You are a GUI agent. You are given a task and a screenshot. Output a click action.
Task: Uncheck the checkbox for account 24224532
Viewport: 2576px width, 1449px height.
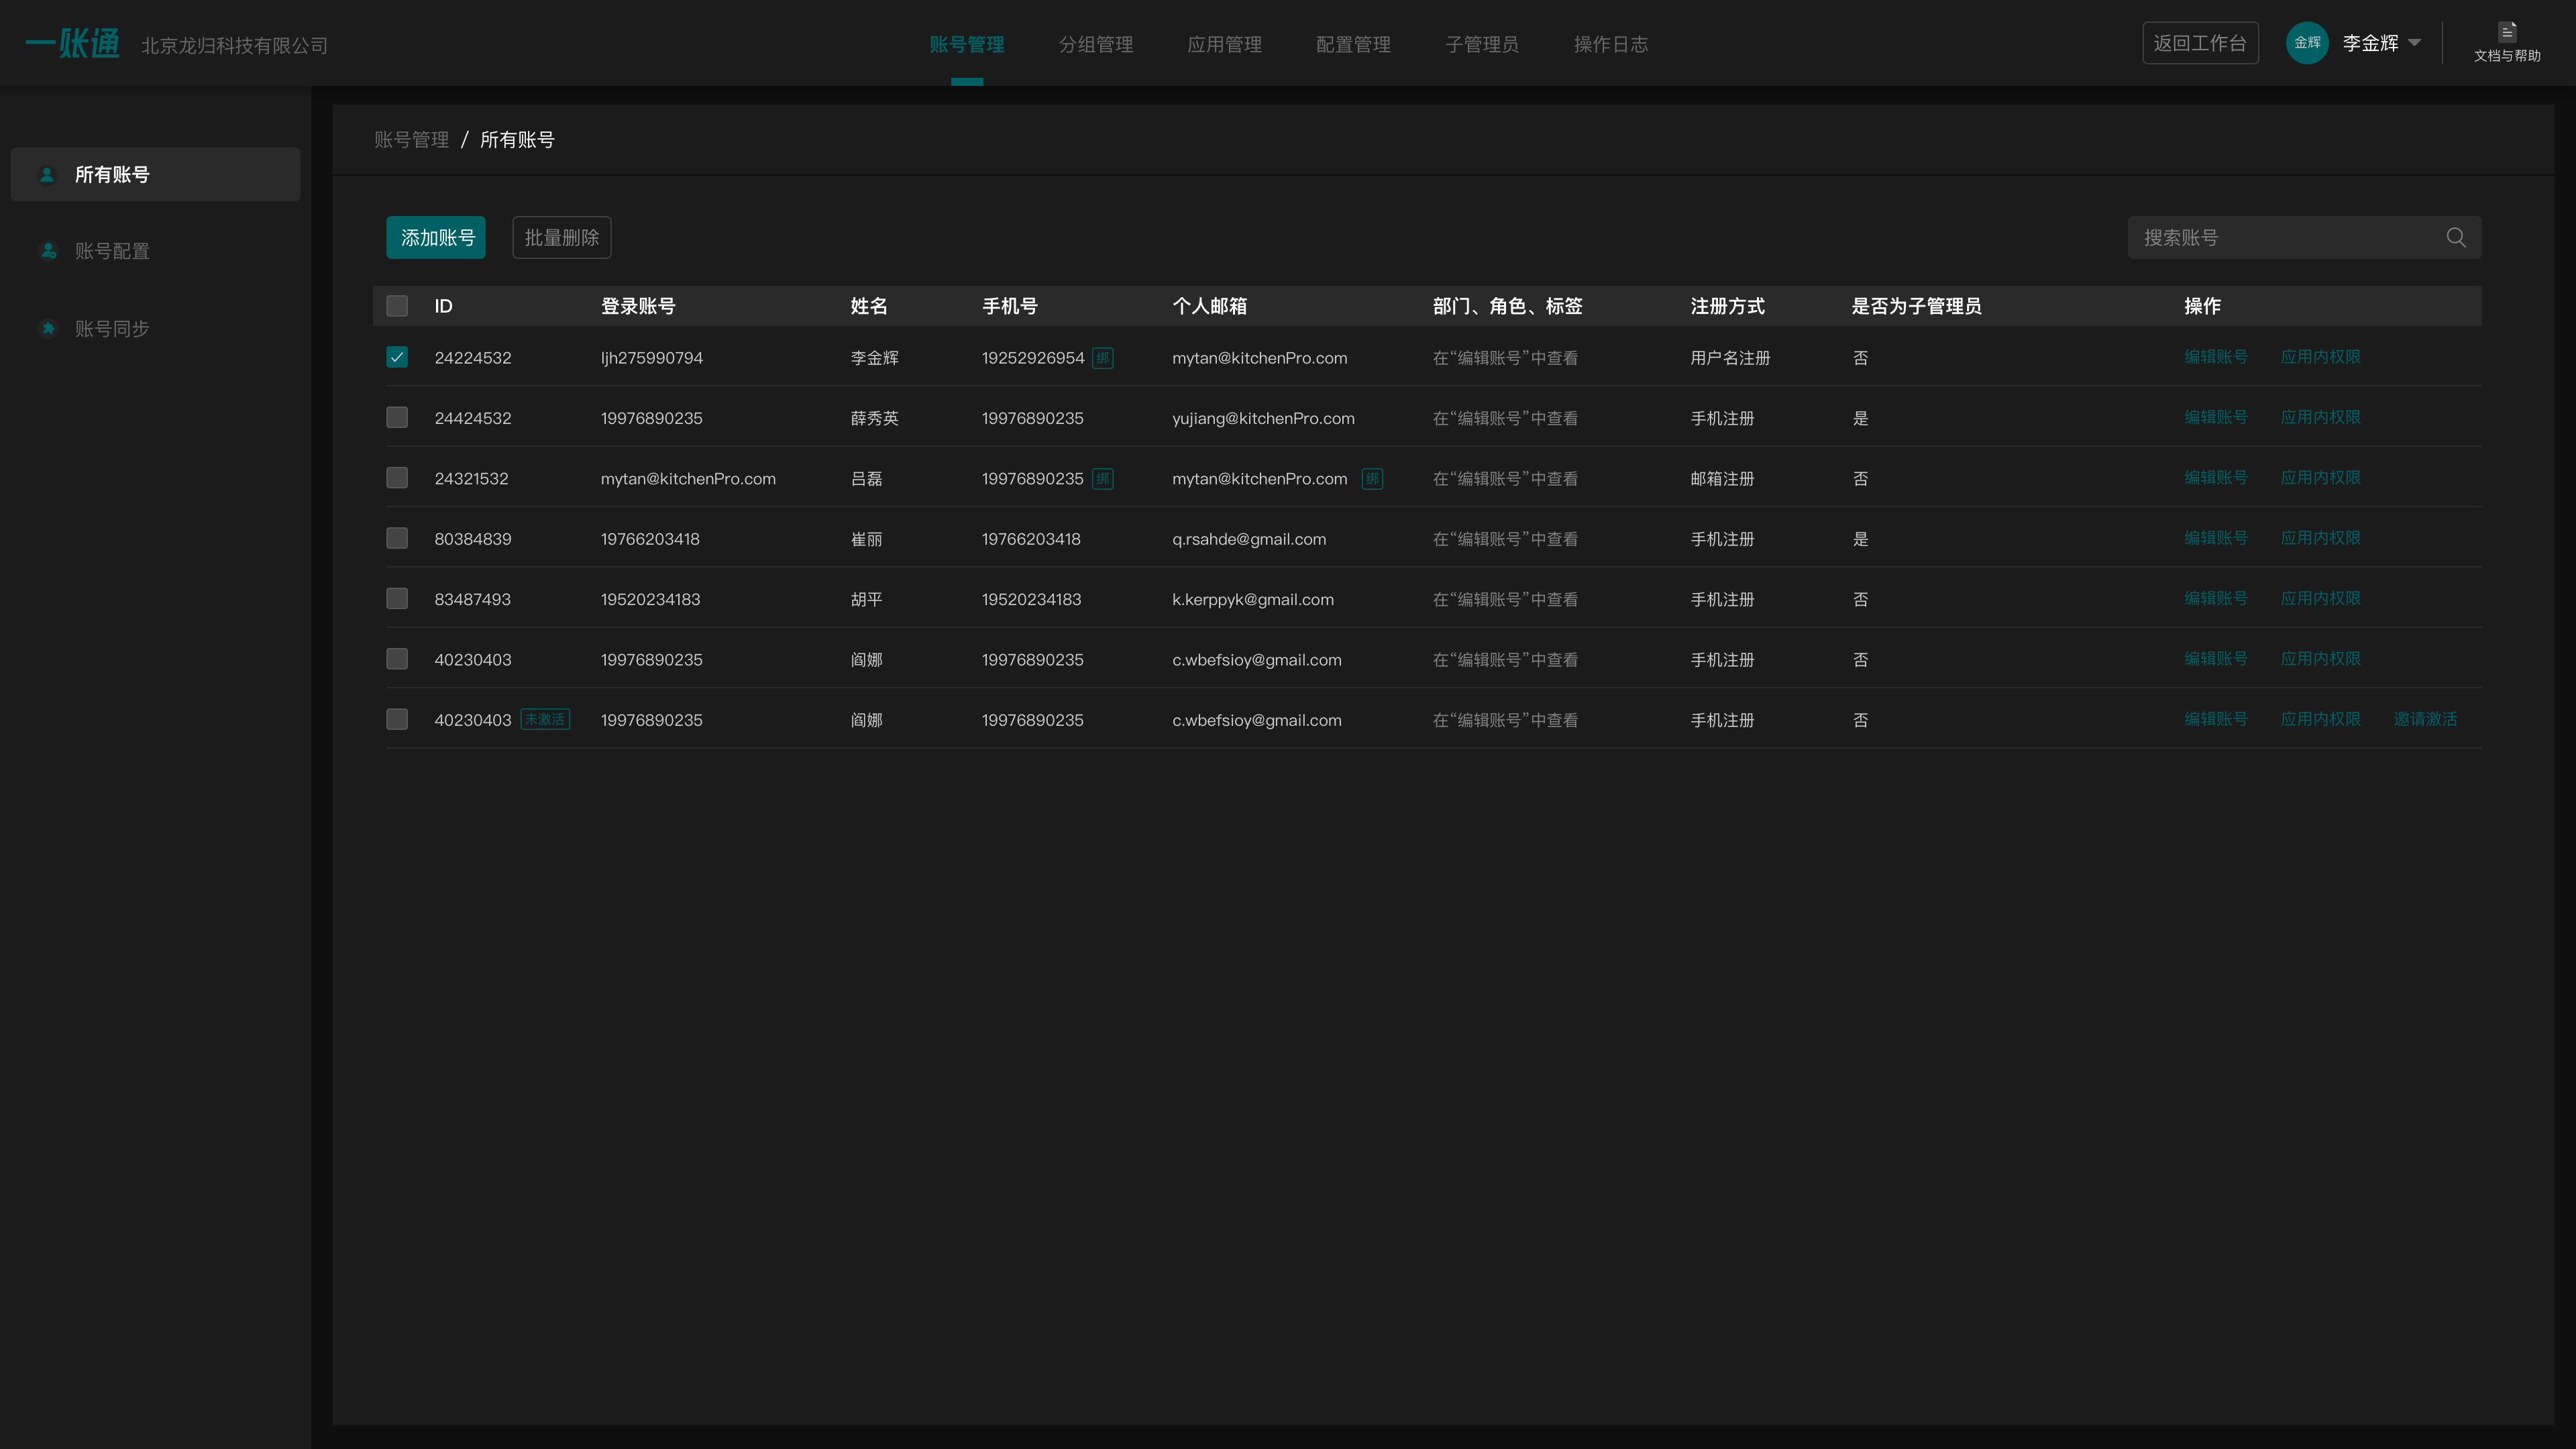(397, 357)
